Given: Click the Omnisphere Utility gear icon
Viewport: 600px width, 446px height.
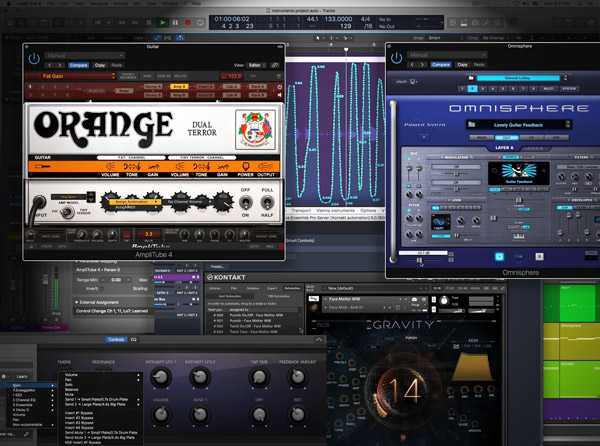Looking at the screenshot, I should pos(412,81).
